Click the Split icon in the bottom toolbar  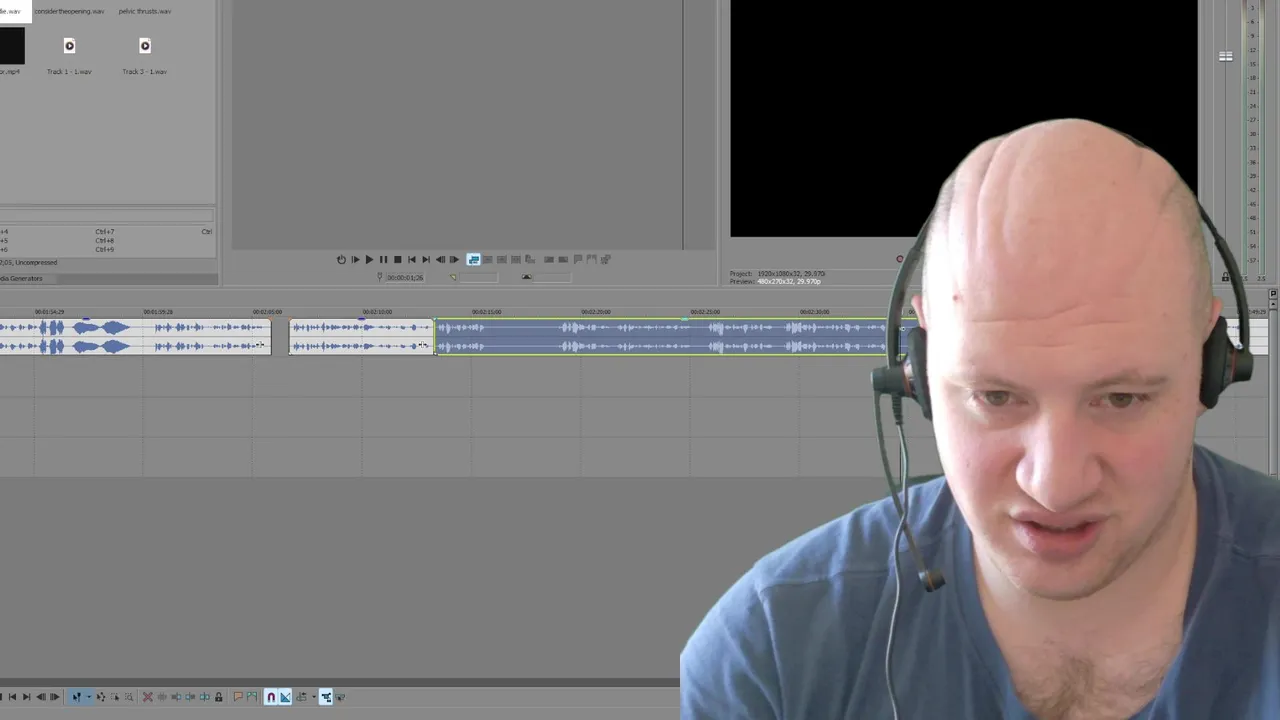204,697
